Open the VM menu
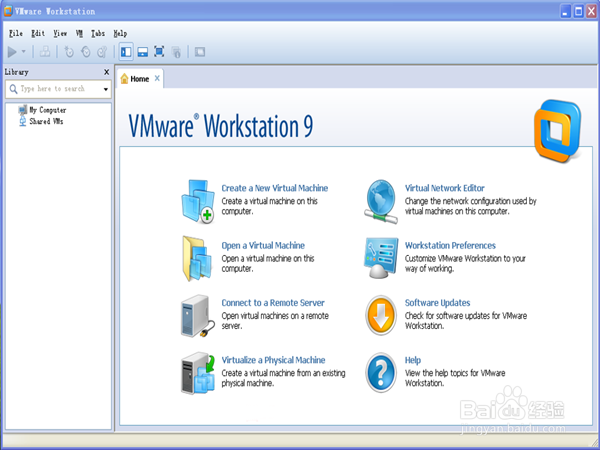This screenshot has height=450, width=600. pos(79,34)
